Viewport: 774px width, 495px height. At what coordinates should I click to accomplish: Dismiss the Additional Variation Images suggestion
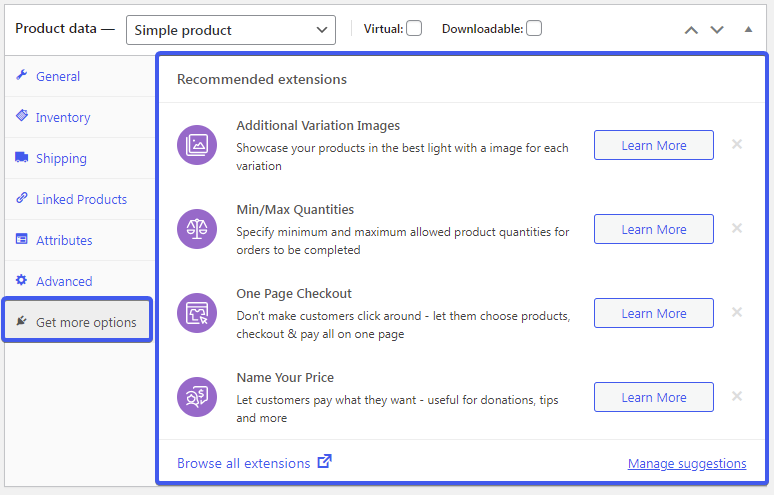(x=737, y=144)
